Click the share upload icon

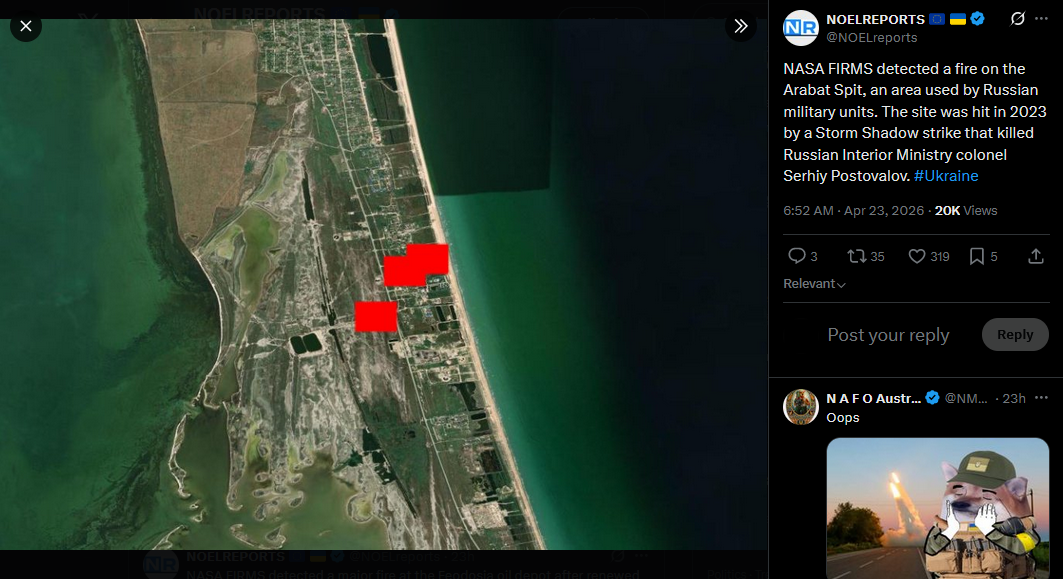coord(1035,256)
